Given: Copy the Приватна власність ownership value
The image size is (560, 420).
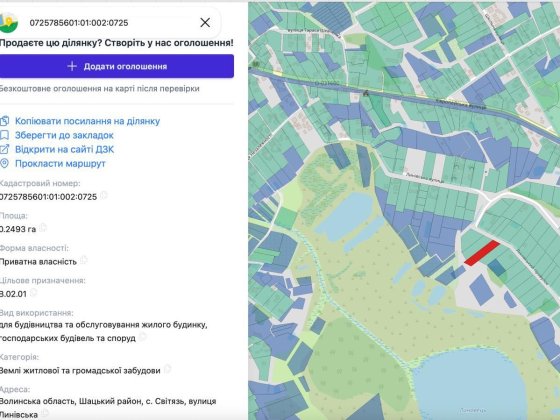Looking at the screenshot, I should tap(83, 260).
